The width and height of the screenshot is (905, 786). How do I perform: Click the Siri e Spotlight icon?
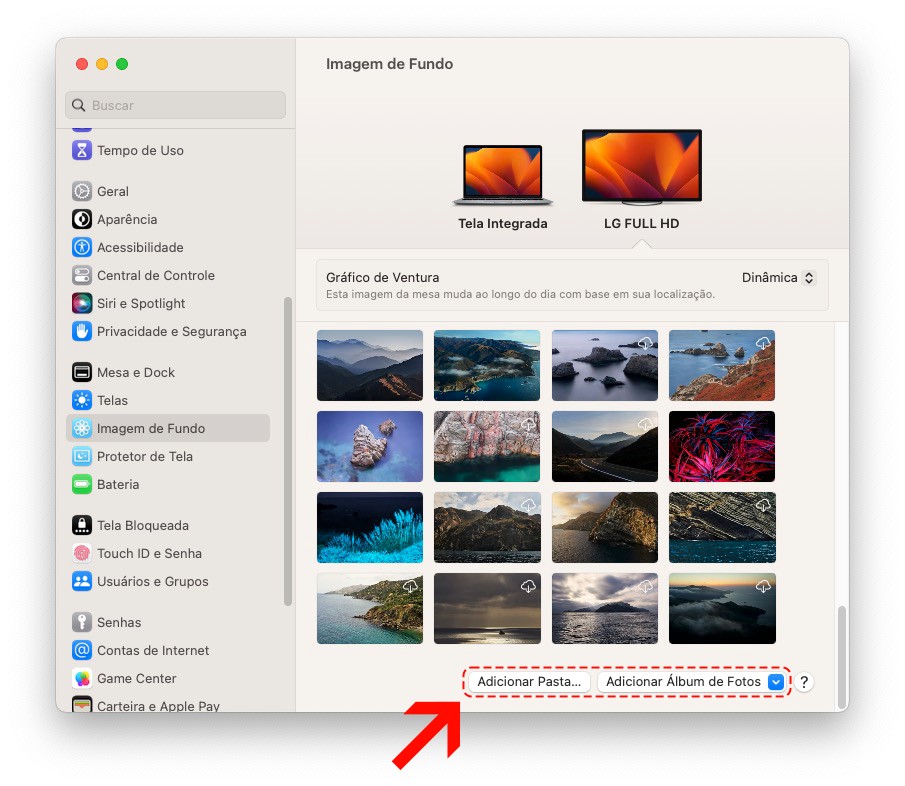[82, 304]
